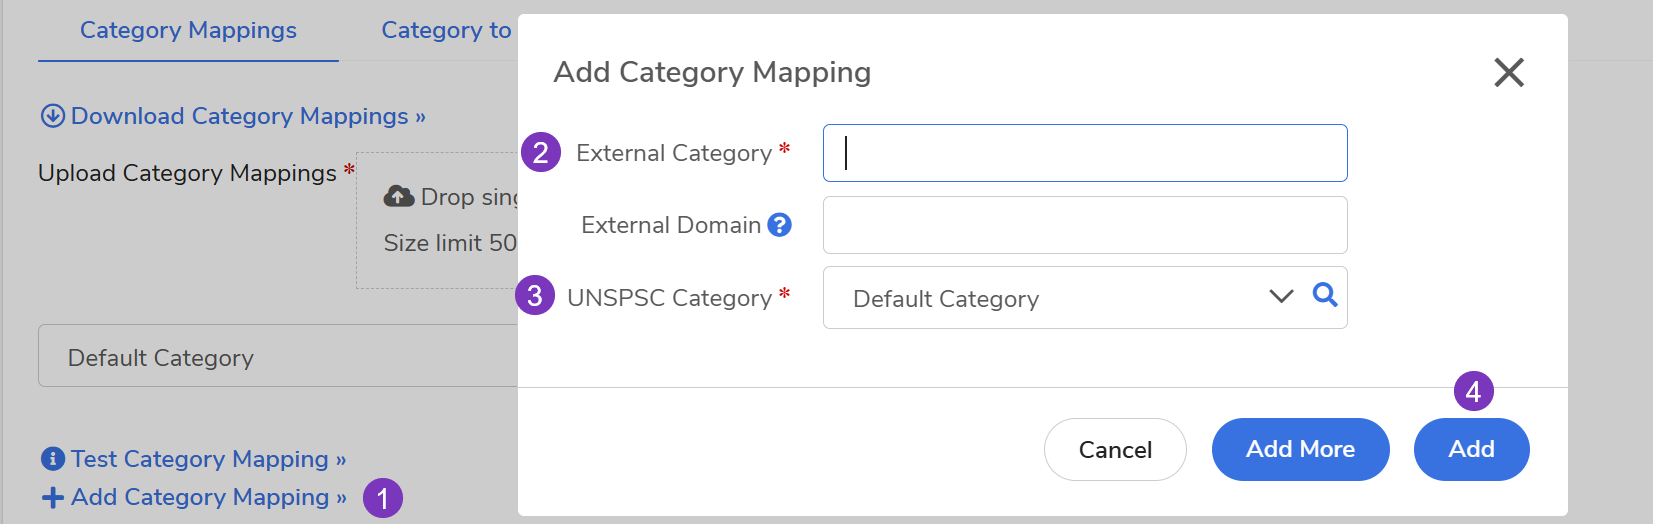Click into the External Domain input field
The image size is (1653, 524).
coord(1085,225)
